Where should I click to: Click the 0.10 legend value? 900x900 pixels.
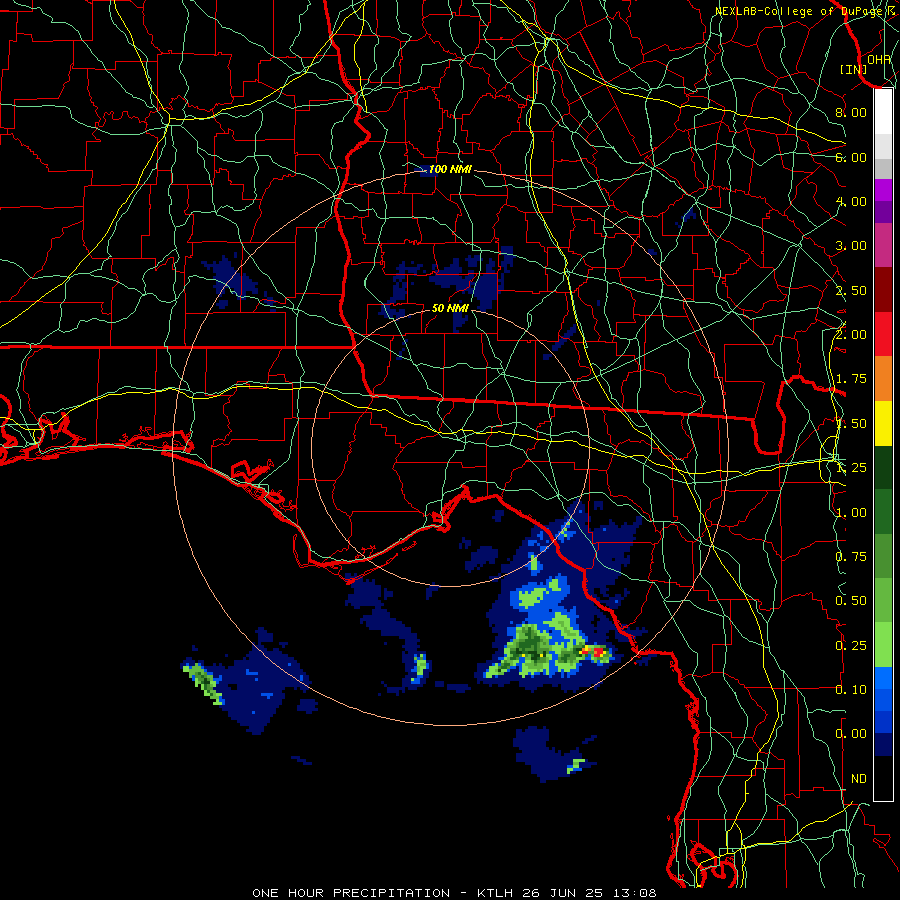pos(851,690)
